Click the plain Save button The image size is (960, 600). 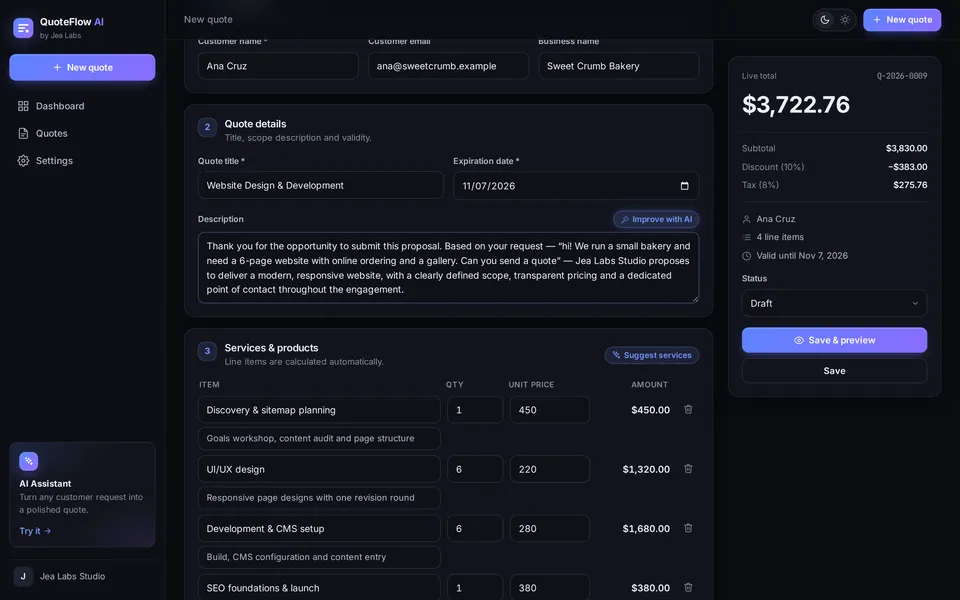point(834,371)
